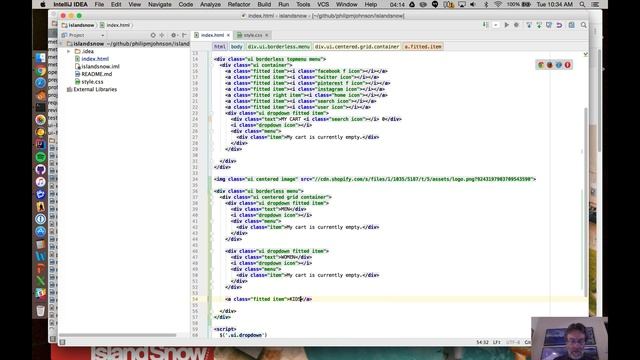Collapse the islandsnow project root

click(62, 44)
